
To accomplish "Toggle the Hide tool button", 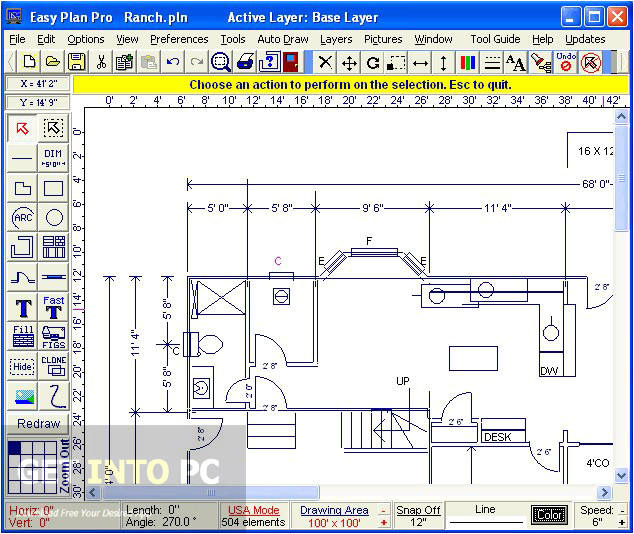I will (22, 366).
